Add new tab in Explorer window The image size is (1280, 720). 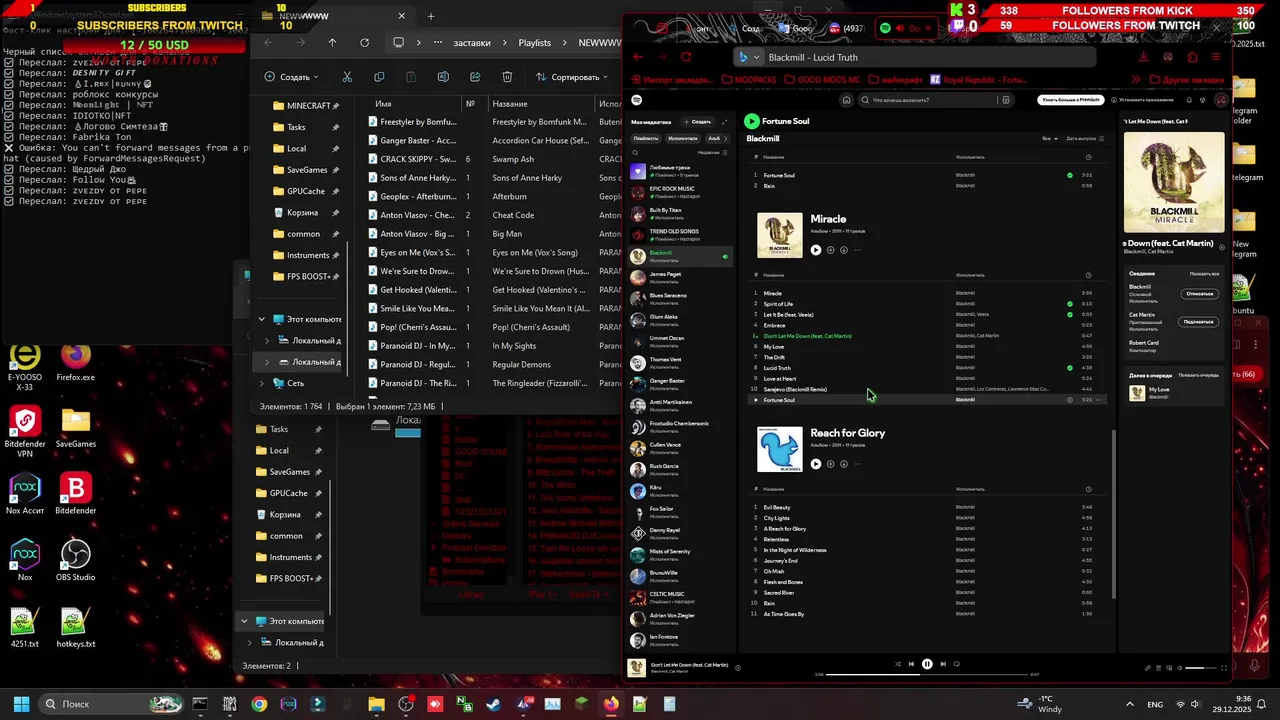pos(431,16)
